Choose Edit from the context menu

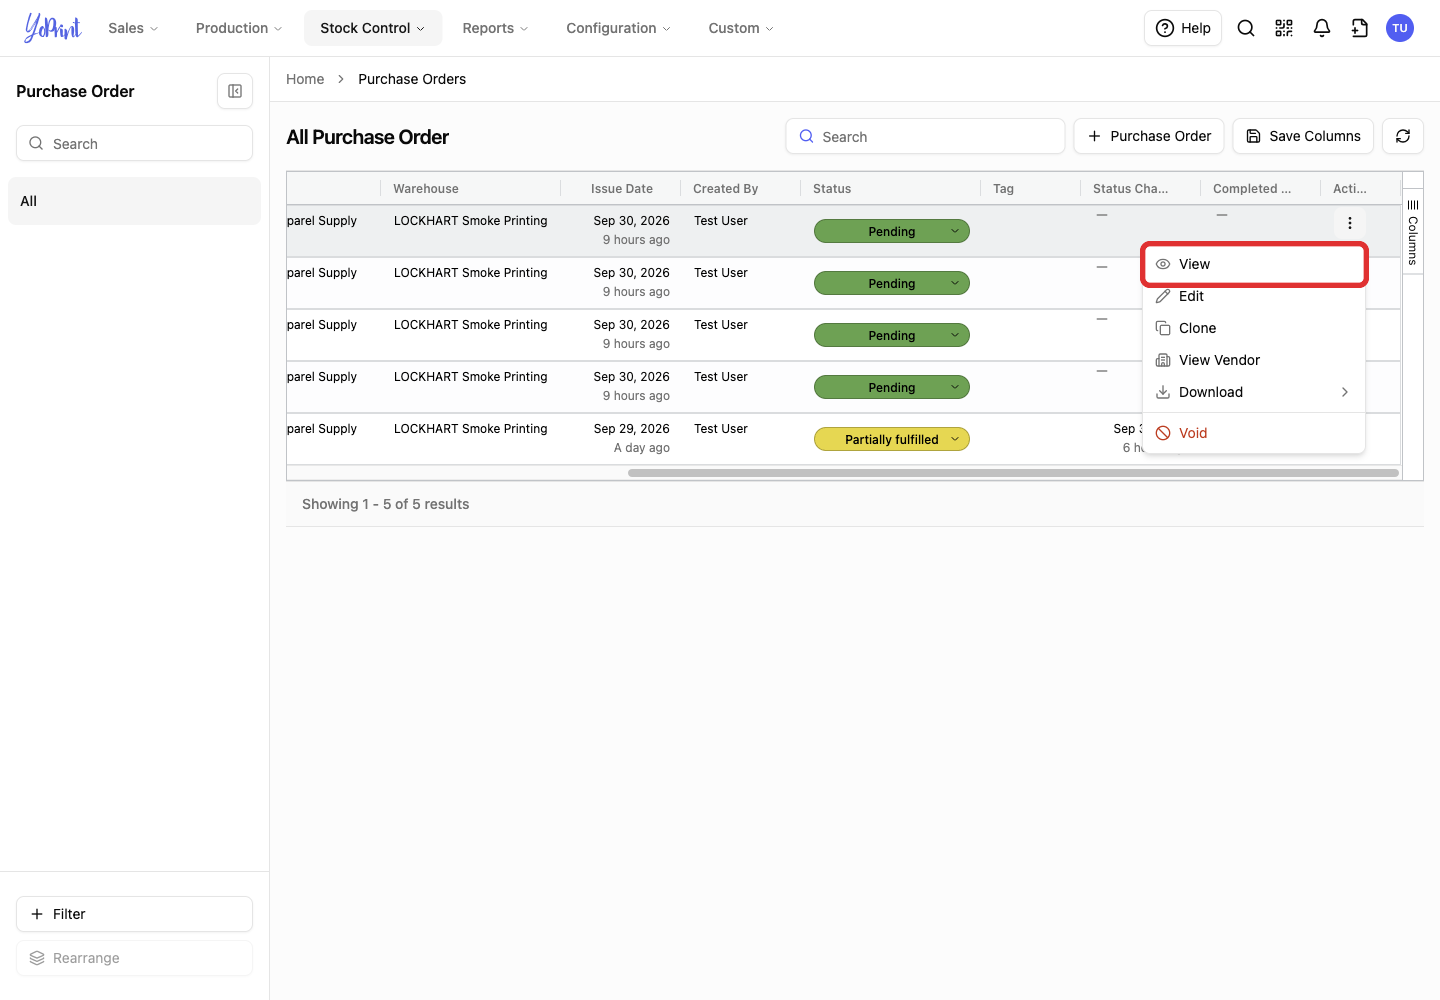click(1254, 296)
